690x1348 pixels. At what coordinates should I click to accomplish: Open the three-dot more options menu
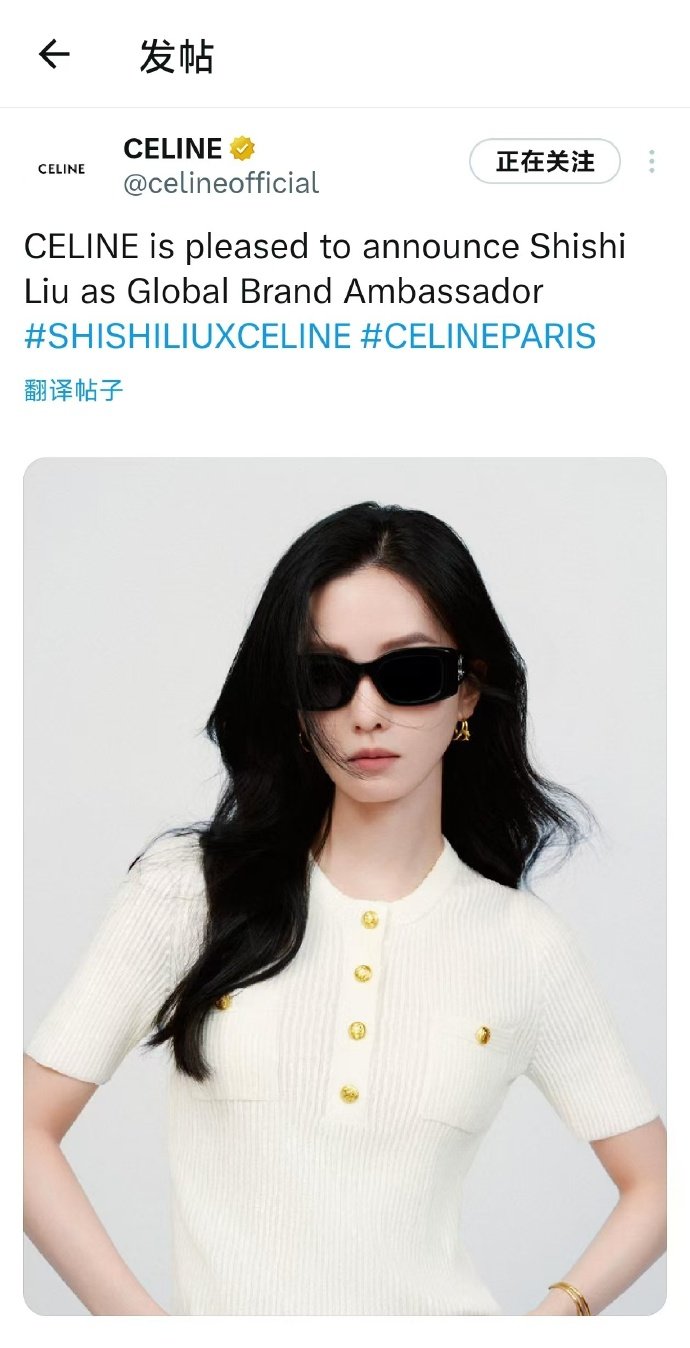[x=652, y=161]
